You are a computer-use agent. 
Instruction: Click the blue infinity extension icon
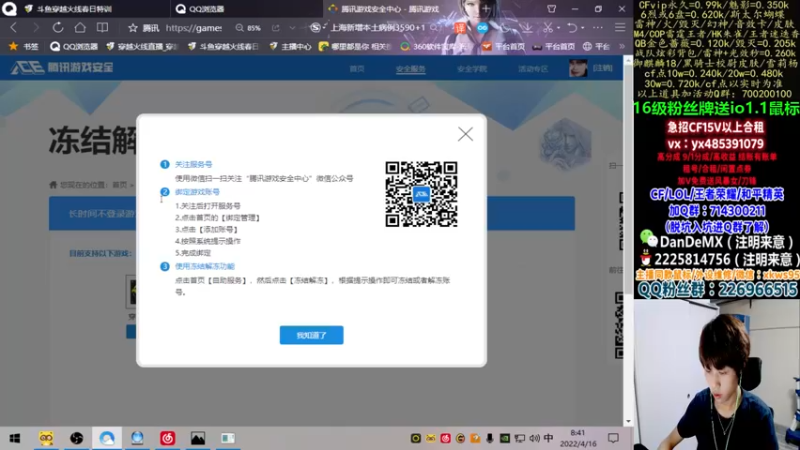[482, 28]
